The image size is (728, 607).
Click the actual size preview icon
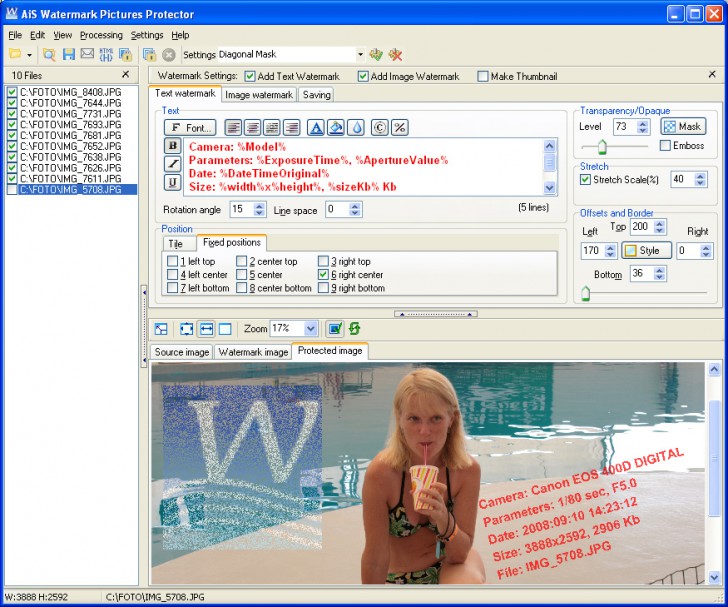[225, 329]
